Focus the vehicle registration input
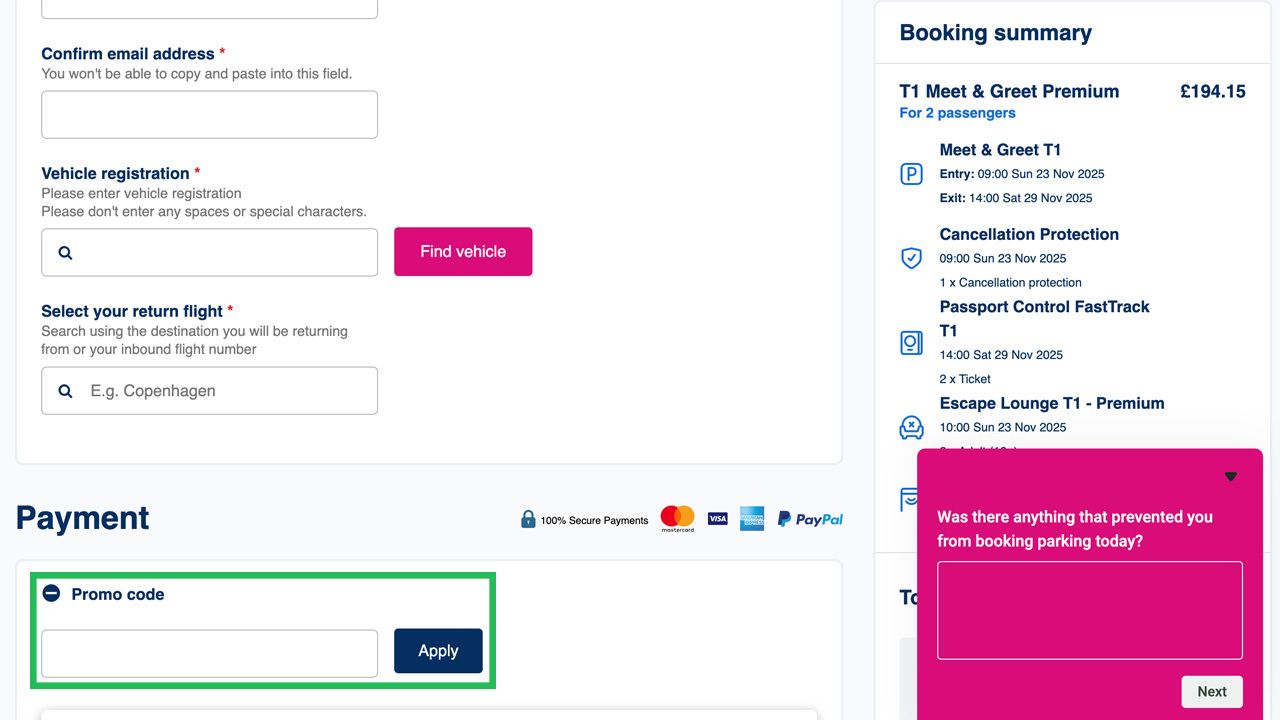The height and width of the screenshot is (720, 1280). [209, 253]
